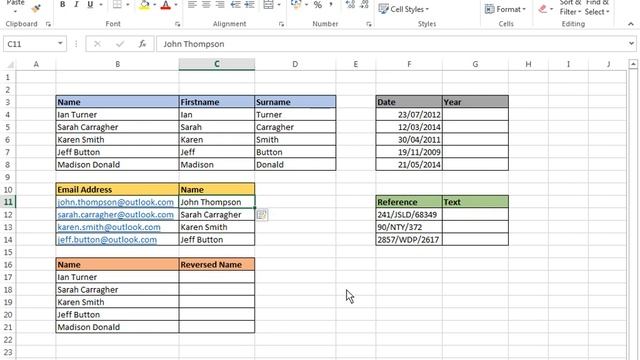Decrease decimal places
Screen dimensions: 640x360
(364, 4)
